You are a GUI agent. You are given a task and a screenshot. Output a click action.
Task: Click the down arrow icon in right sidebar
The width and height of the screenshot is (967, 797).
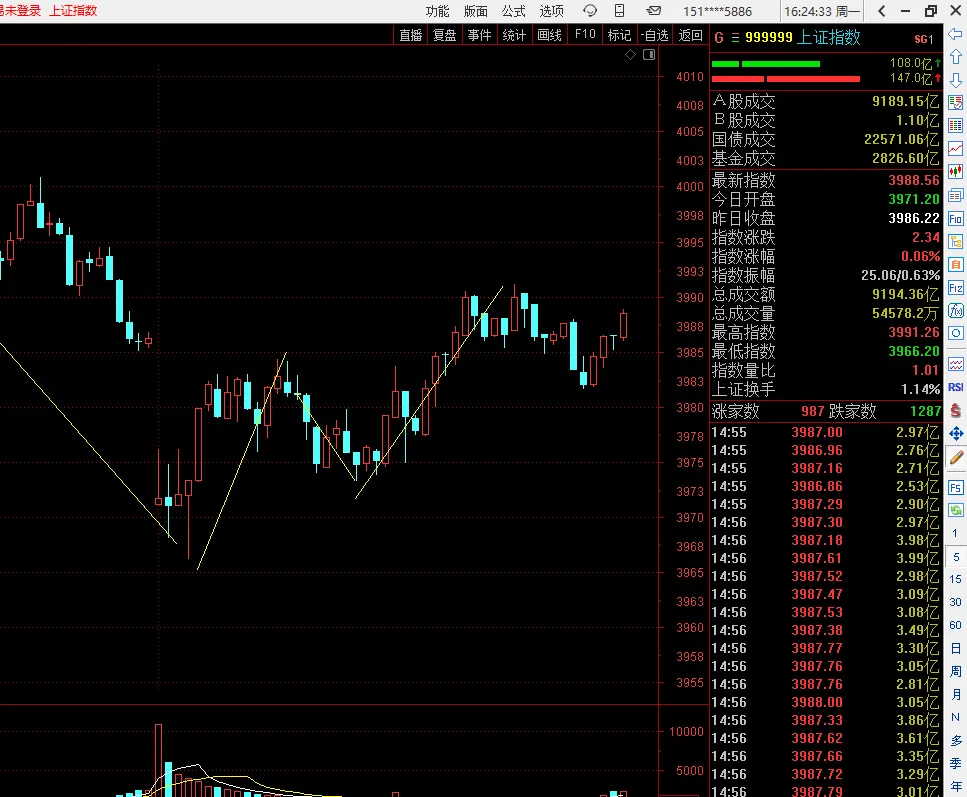point(956,80)
